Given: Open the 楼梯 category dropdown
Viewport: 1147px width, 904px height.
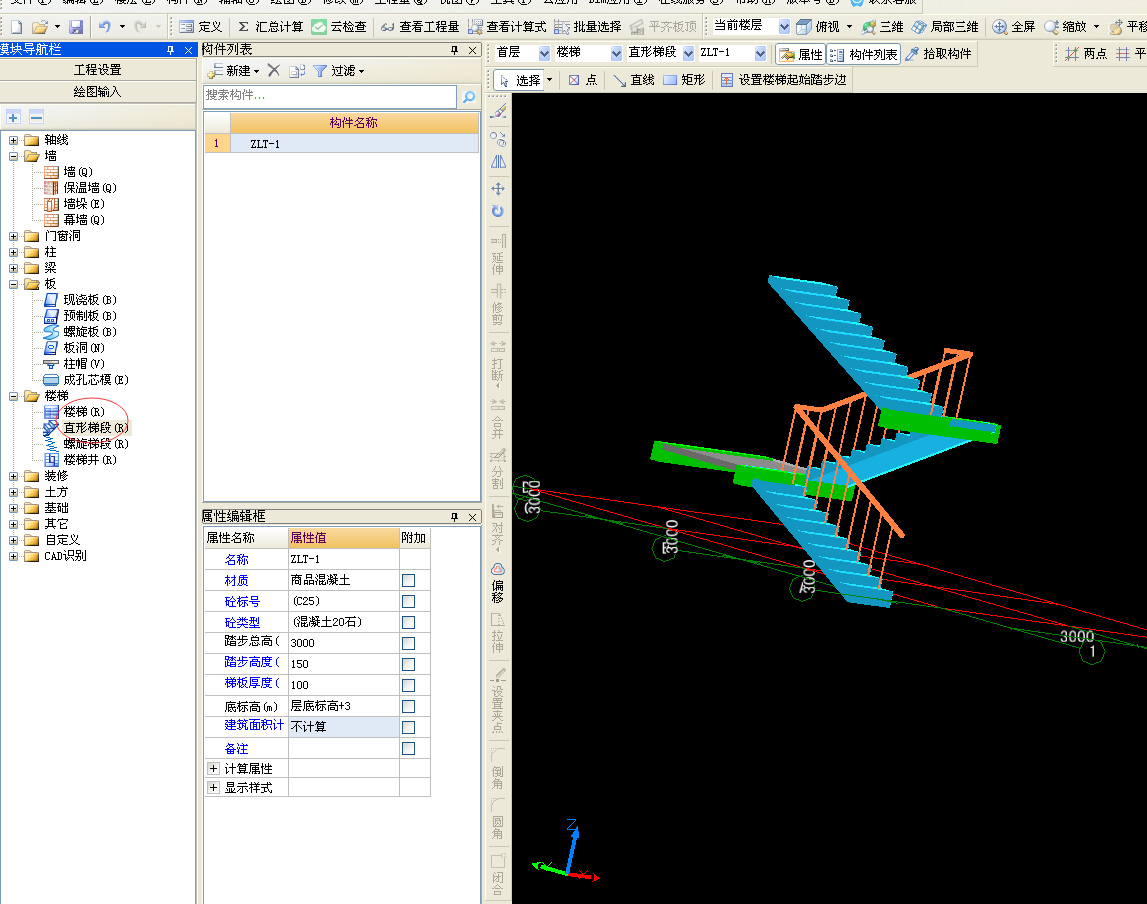Looking at the screenshot, I should pos(615,53).
